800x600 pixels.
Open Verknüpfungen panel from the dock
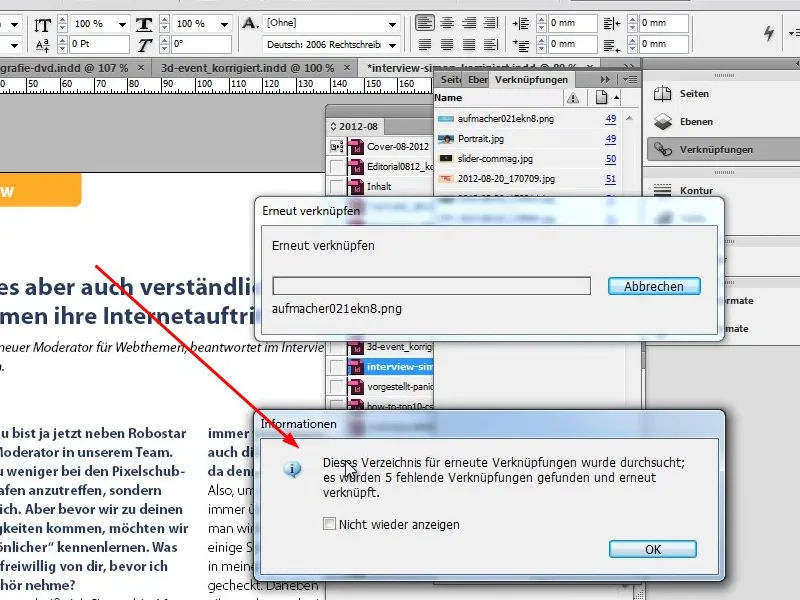tap(721, 149)
